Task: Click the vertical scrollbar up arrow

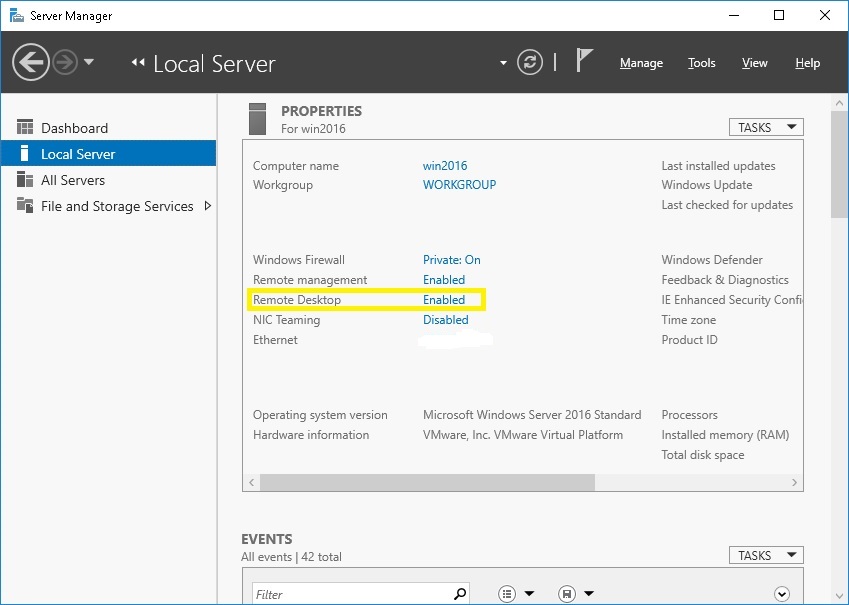Action: click(839, 102)
